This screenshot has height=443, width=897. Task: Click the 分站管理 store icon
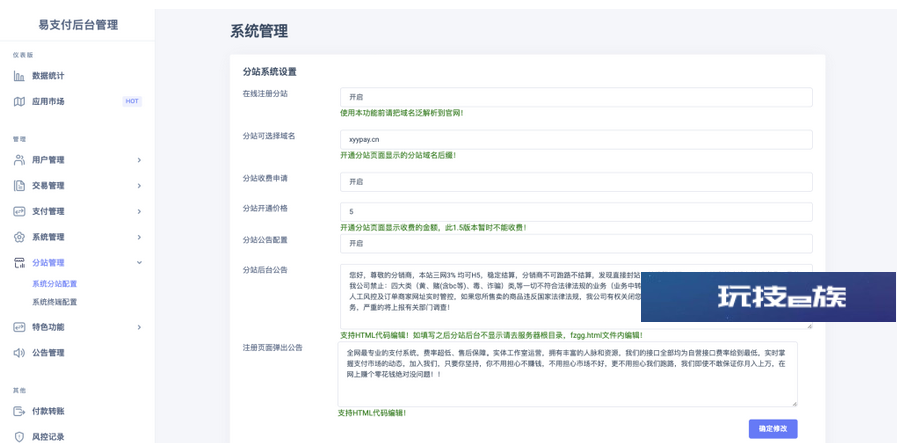tap(19, 263)
